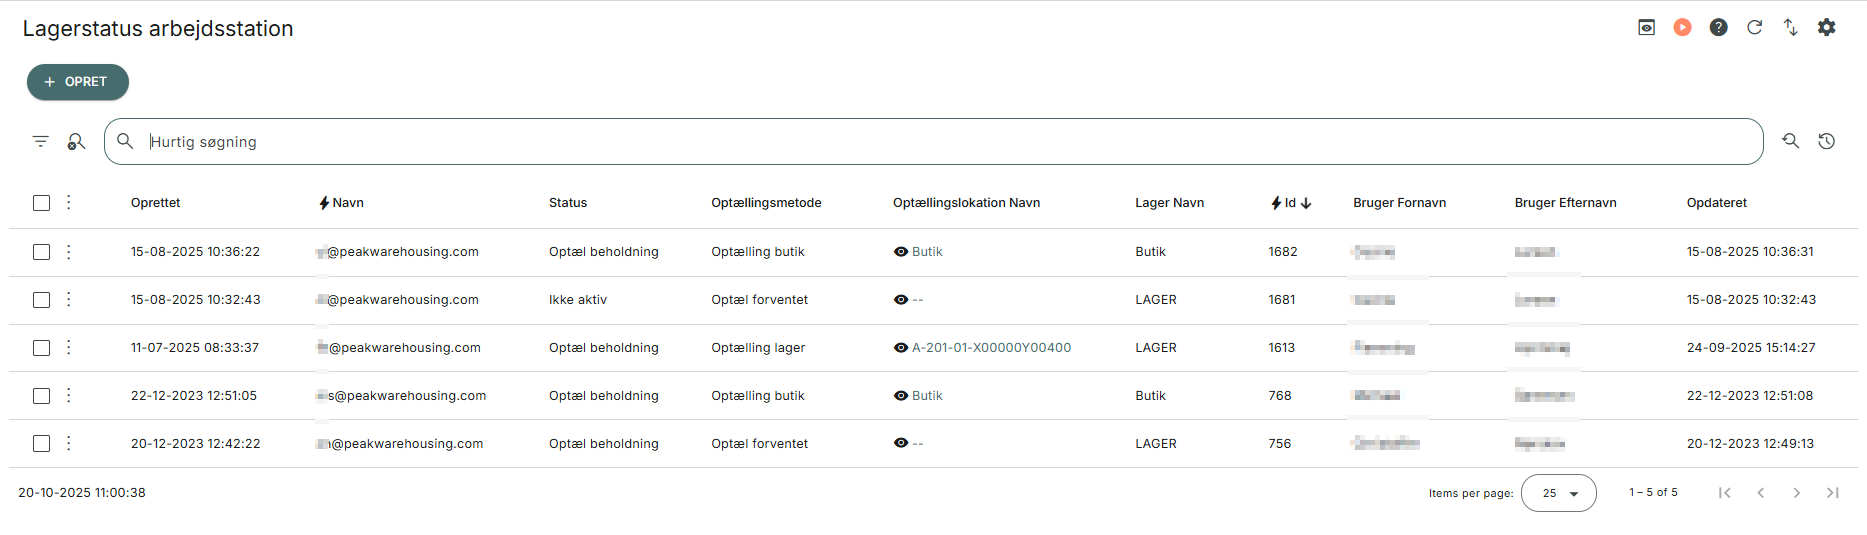Select the checkbox for row Id 1681
Viewport: 1867px width, 535px height.
pos(41,300)
